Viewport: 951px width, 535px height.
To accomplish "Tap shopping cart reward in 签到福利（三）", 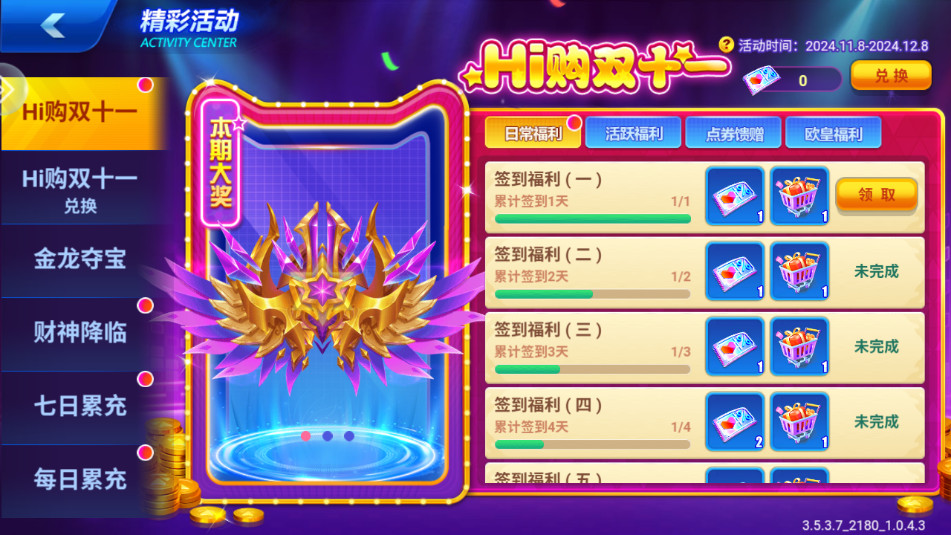I will [799, 346].
